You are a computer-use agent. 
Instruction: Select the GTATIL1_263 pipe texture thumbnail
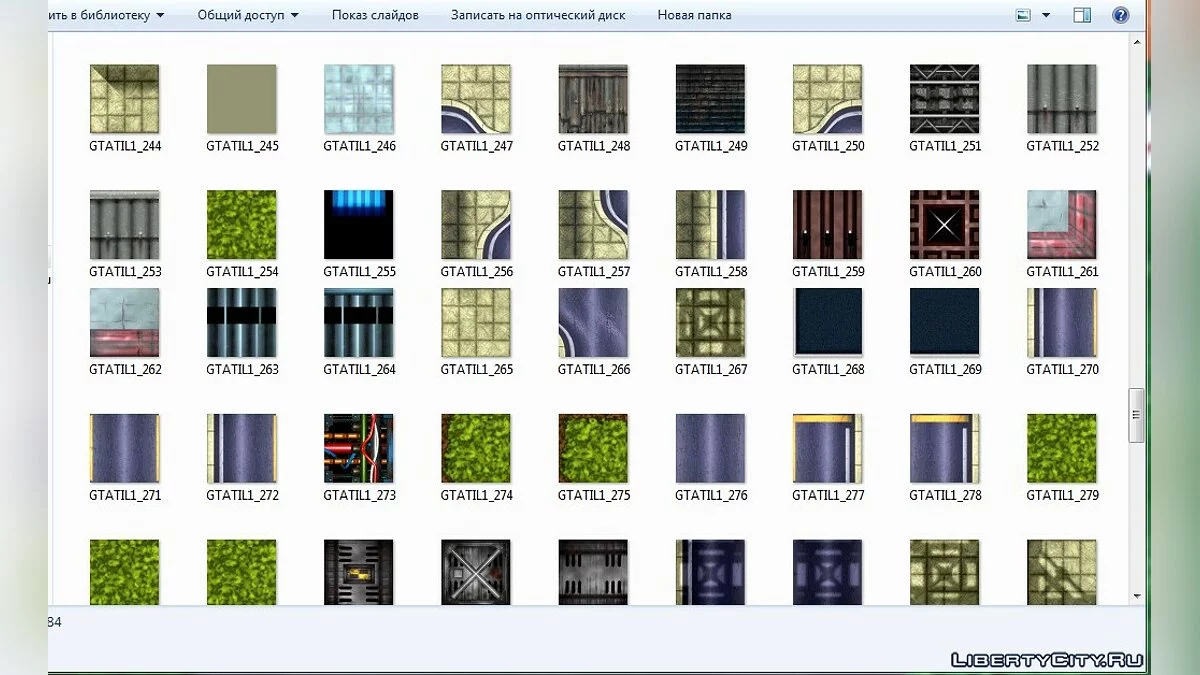coord(241,322)
